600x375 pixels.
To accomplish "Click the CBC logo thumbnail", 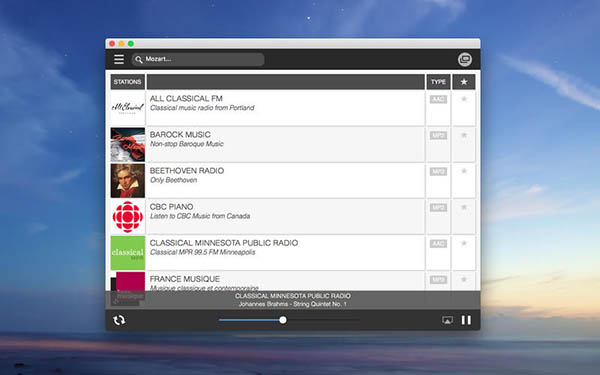I will point(128,217).
